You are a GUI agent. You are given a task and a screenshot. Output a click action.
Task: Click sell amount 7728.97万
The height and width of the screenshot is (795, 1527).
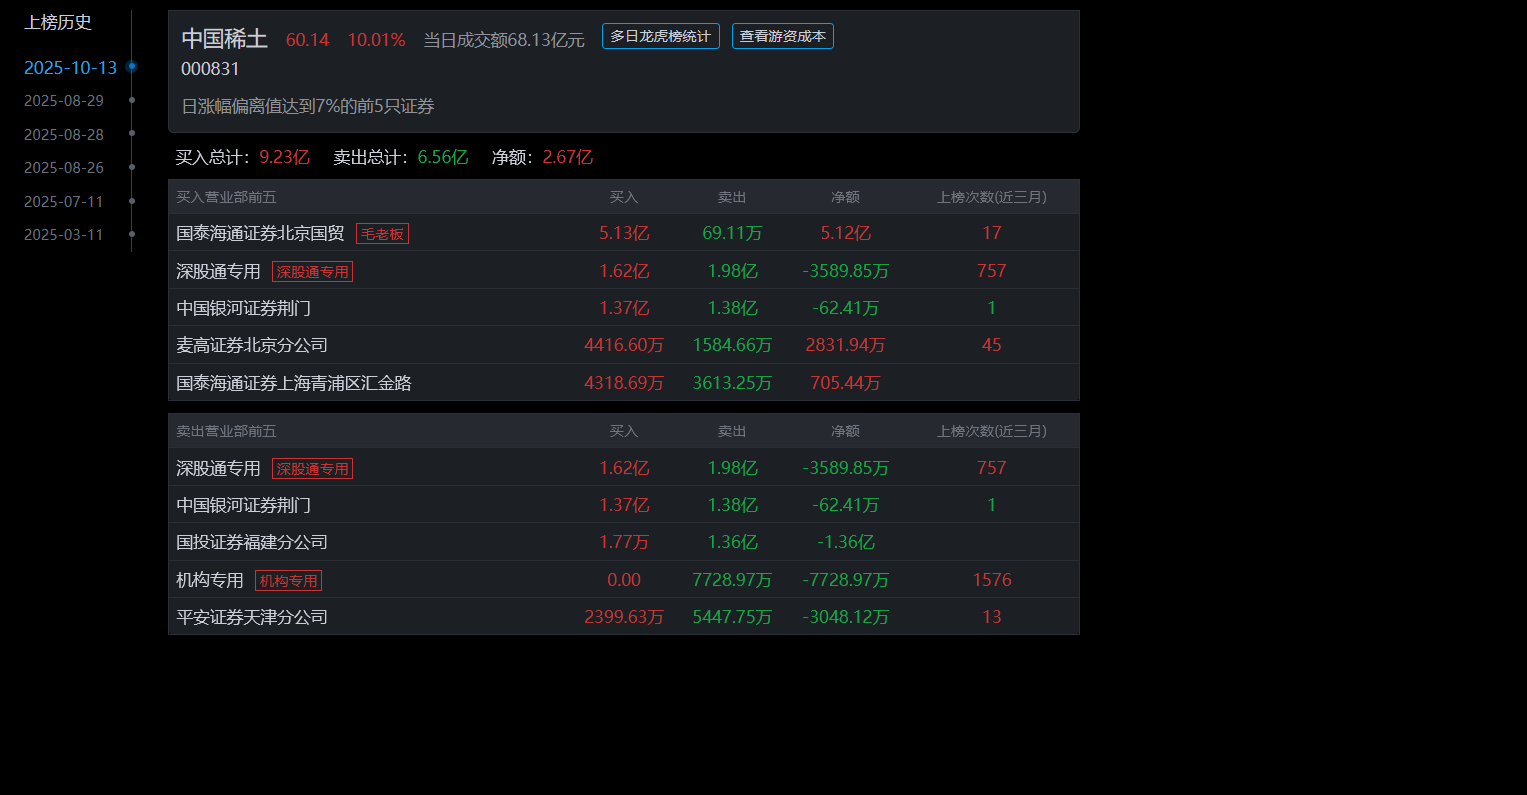click(732, 580)
